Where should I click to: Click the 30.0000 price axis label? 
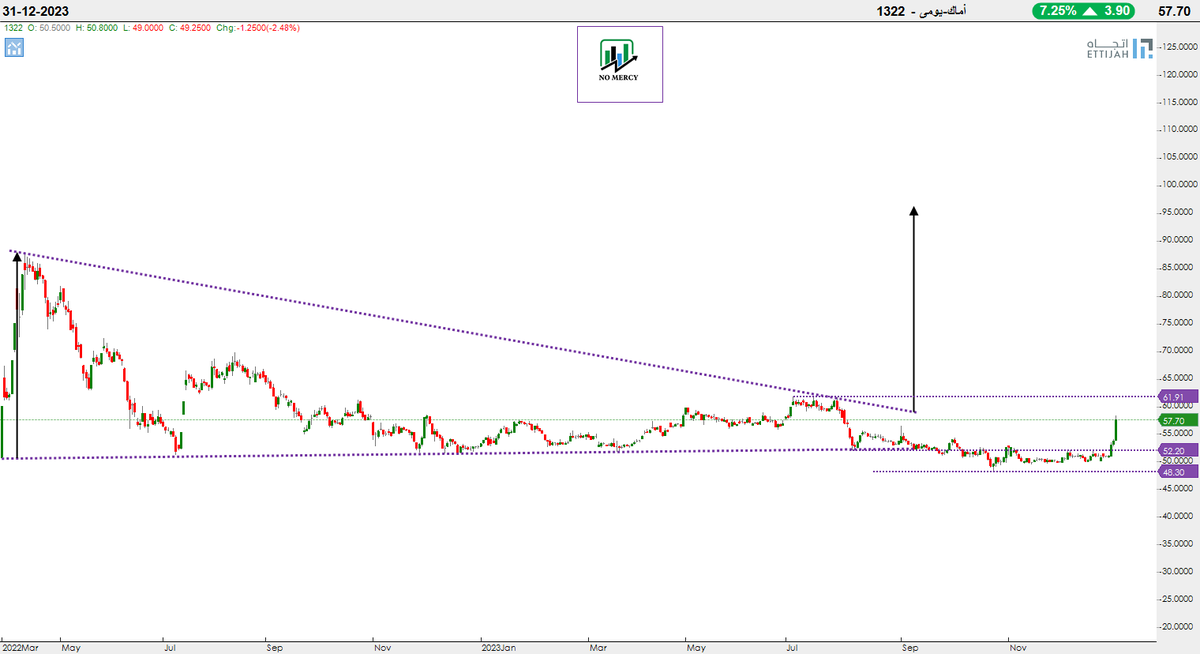[1179, 572]
